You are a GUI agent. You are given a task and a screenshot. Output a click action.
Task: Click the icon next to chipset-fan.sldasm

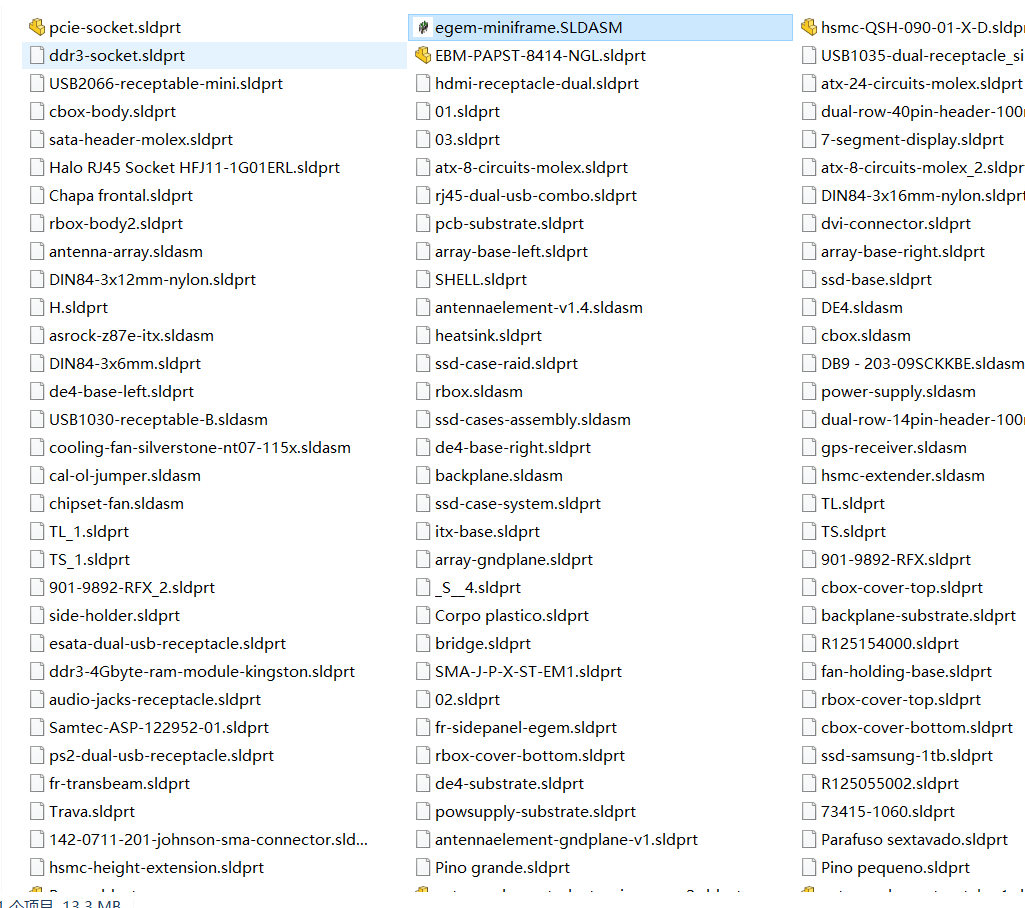pyautogui.click(x=37, y=503)
